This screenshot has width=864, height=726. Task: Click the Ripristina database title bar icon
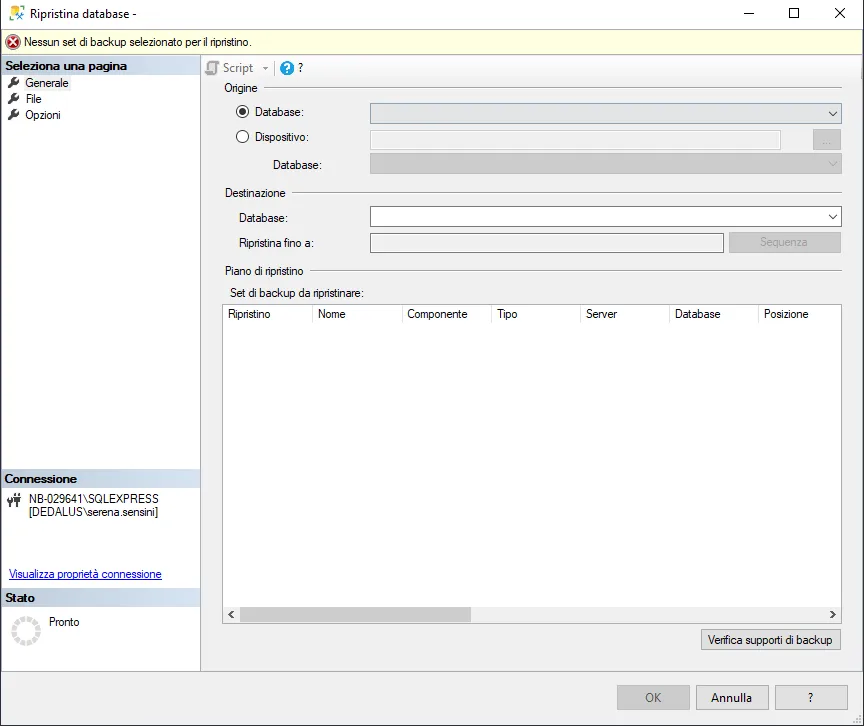pos(17,13)
